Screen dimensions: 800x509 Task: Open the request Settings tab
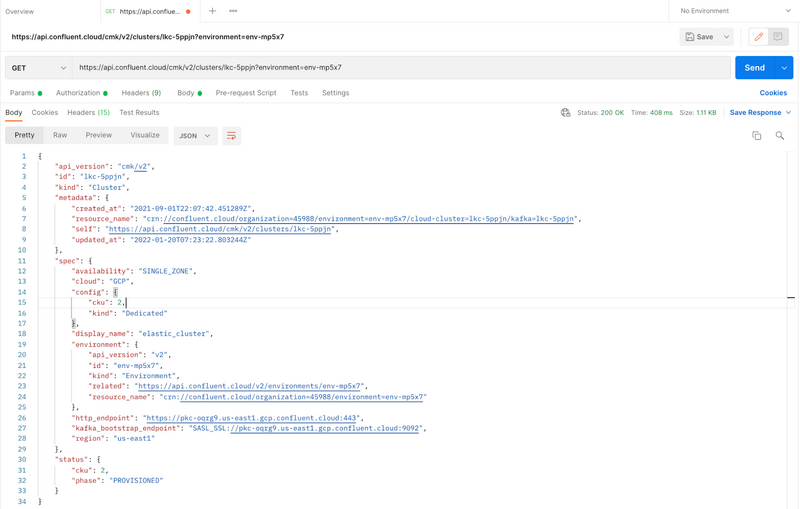335,93
